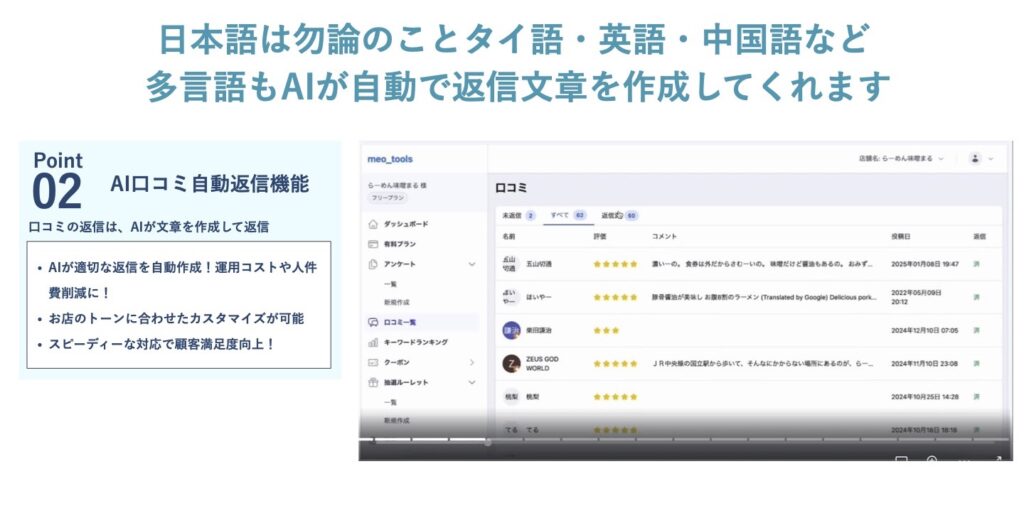
Task: Click the クーポン ticket icon
Action: point(373,362)
